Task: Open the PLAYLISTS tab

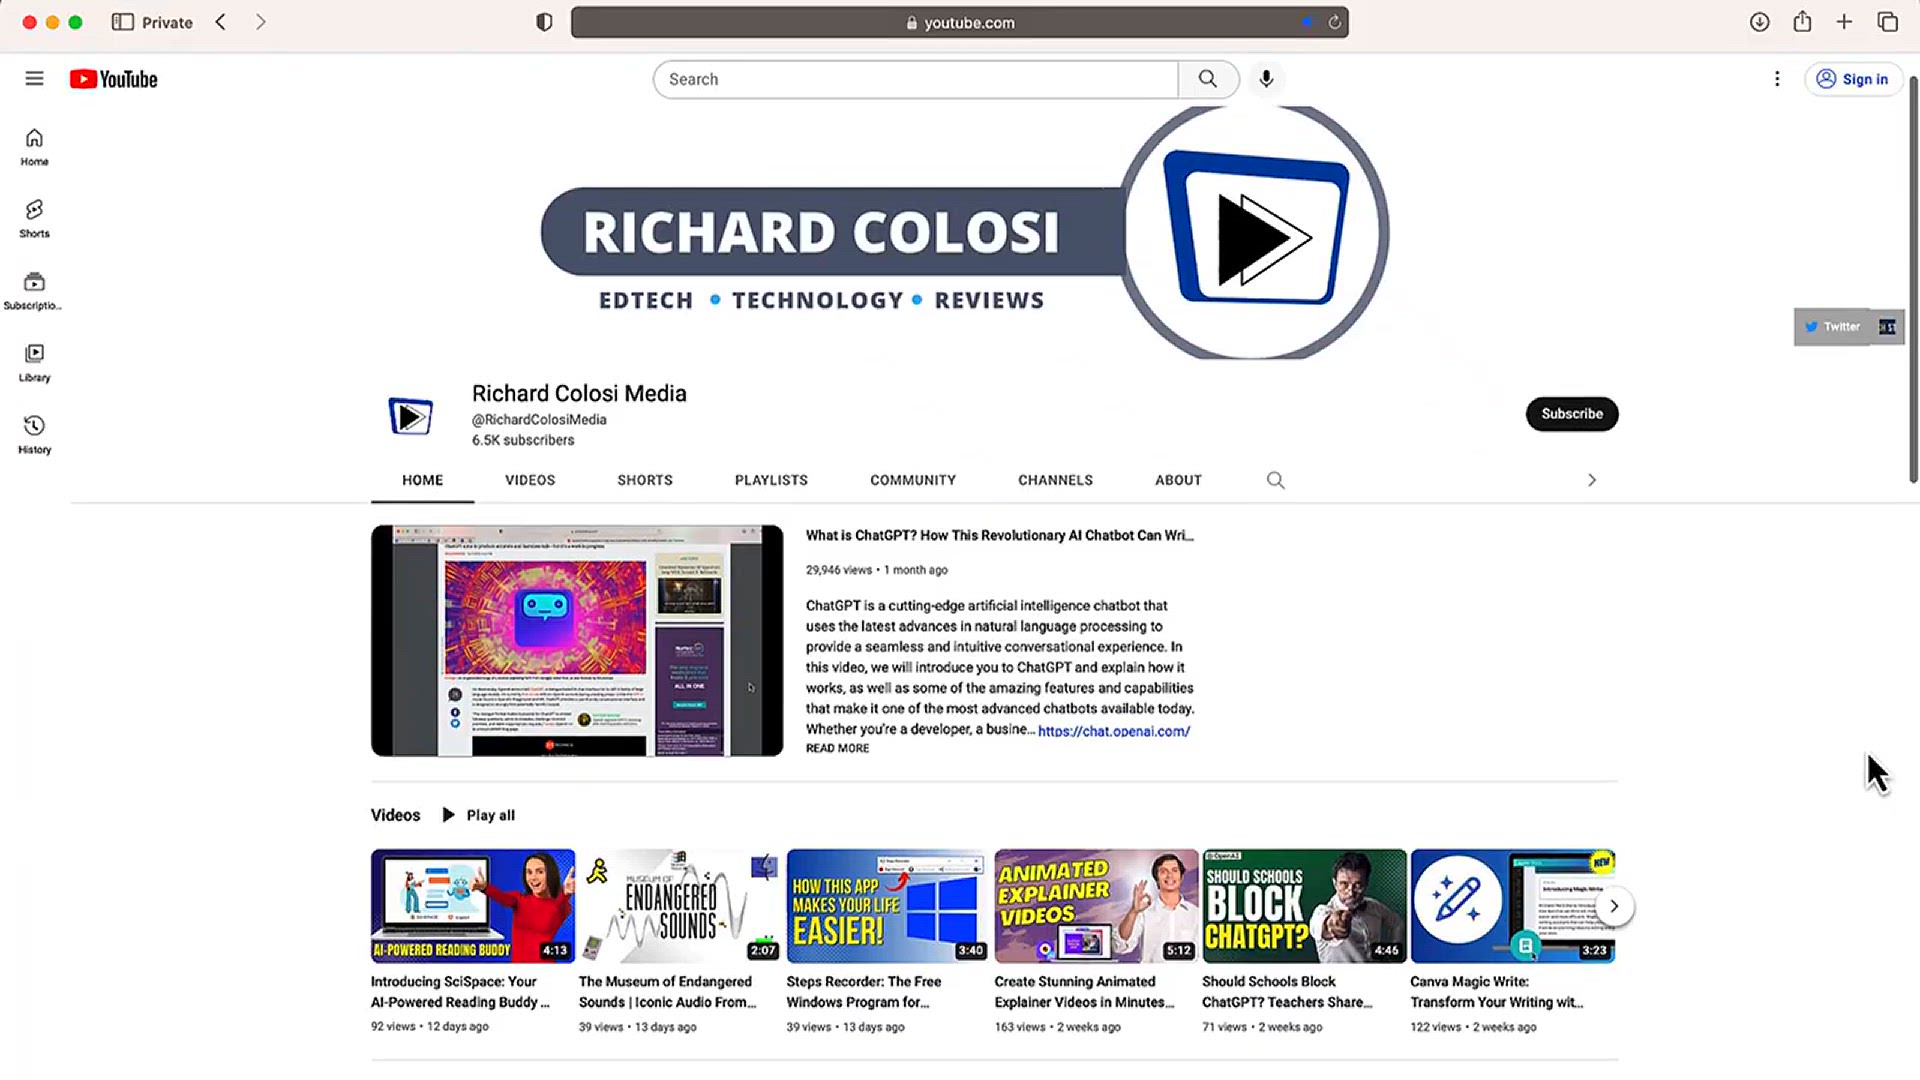Action: 771,480
